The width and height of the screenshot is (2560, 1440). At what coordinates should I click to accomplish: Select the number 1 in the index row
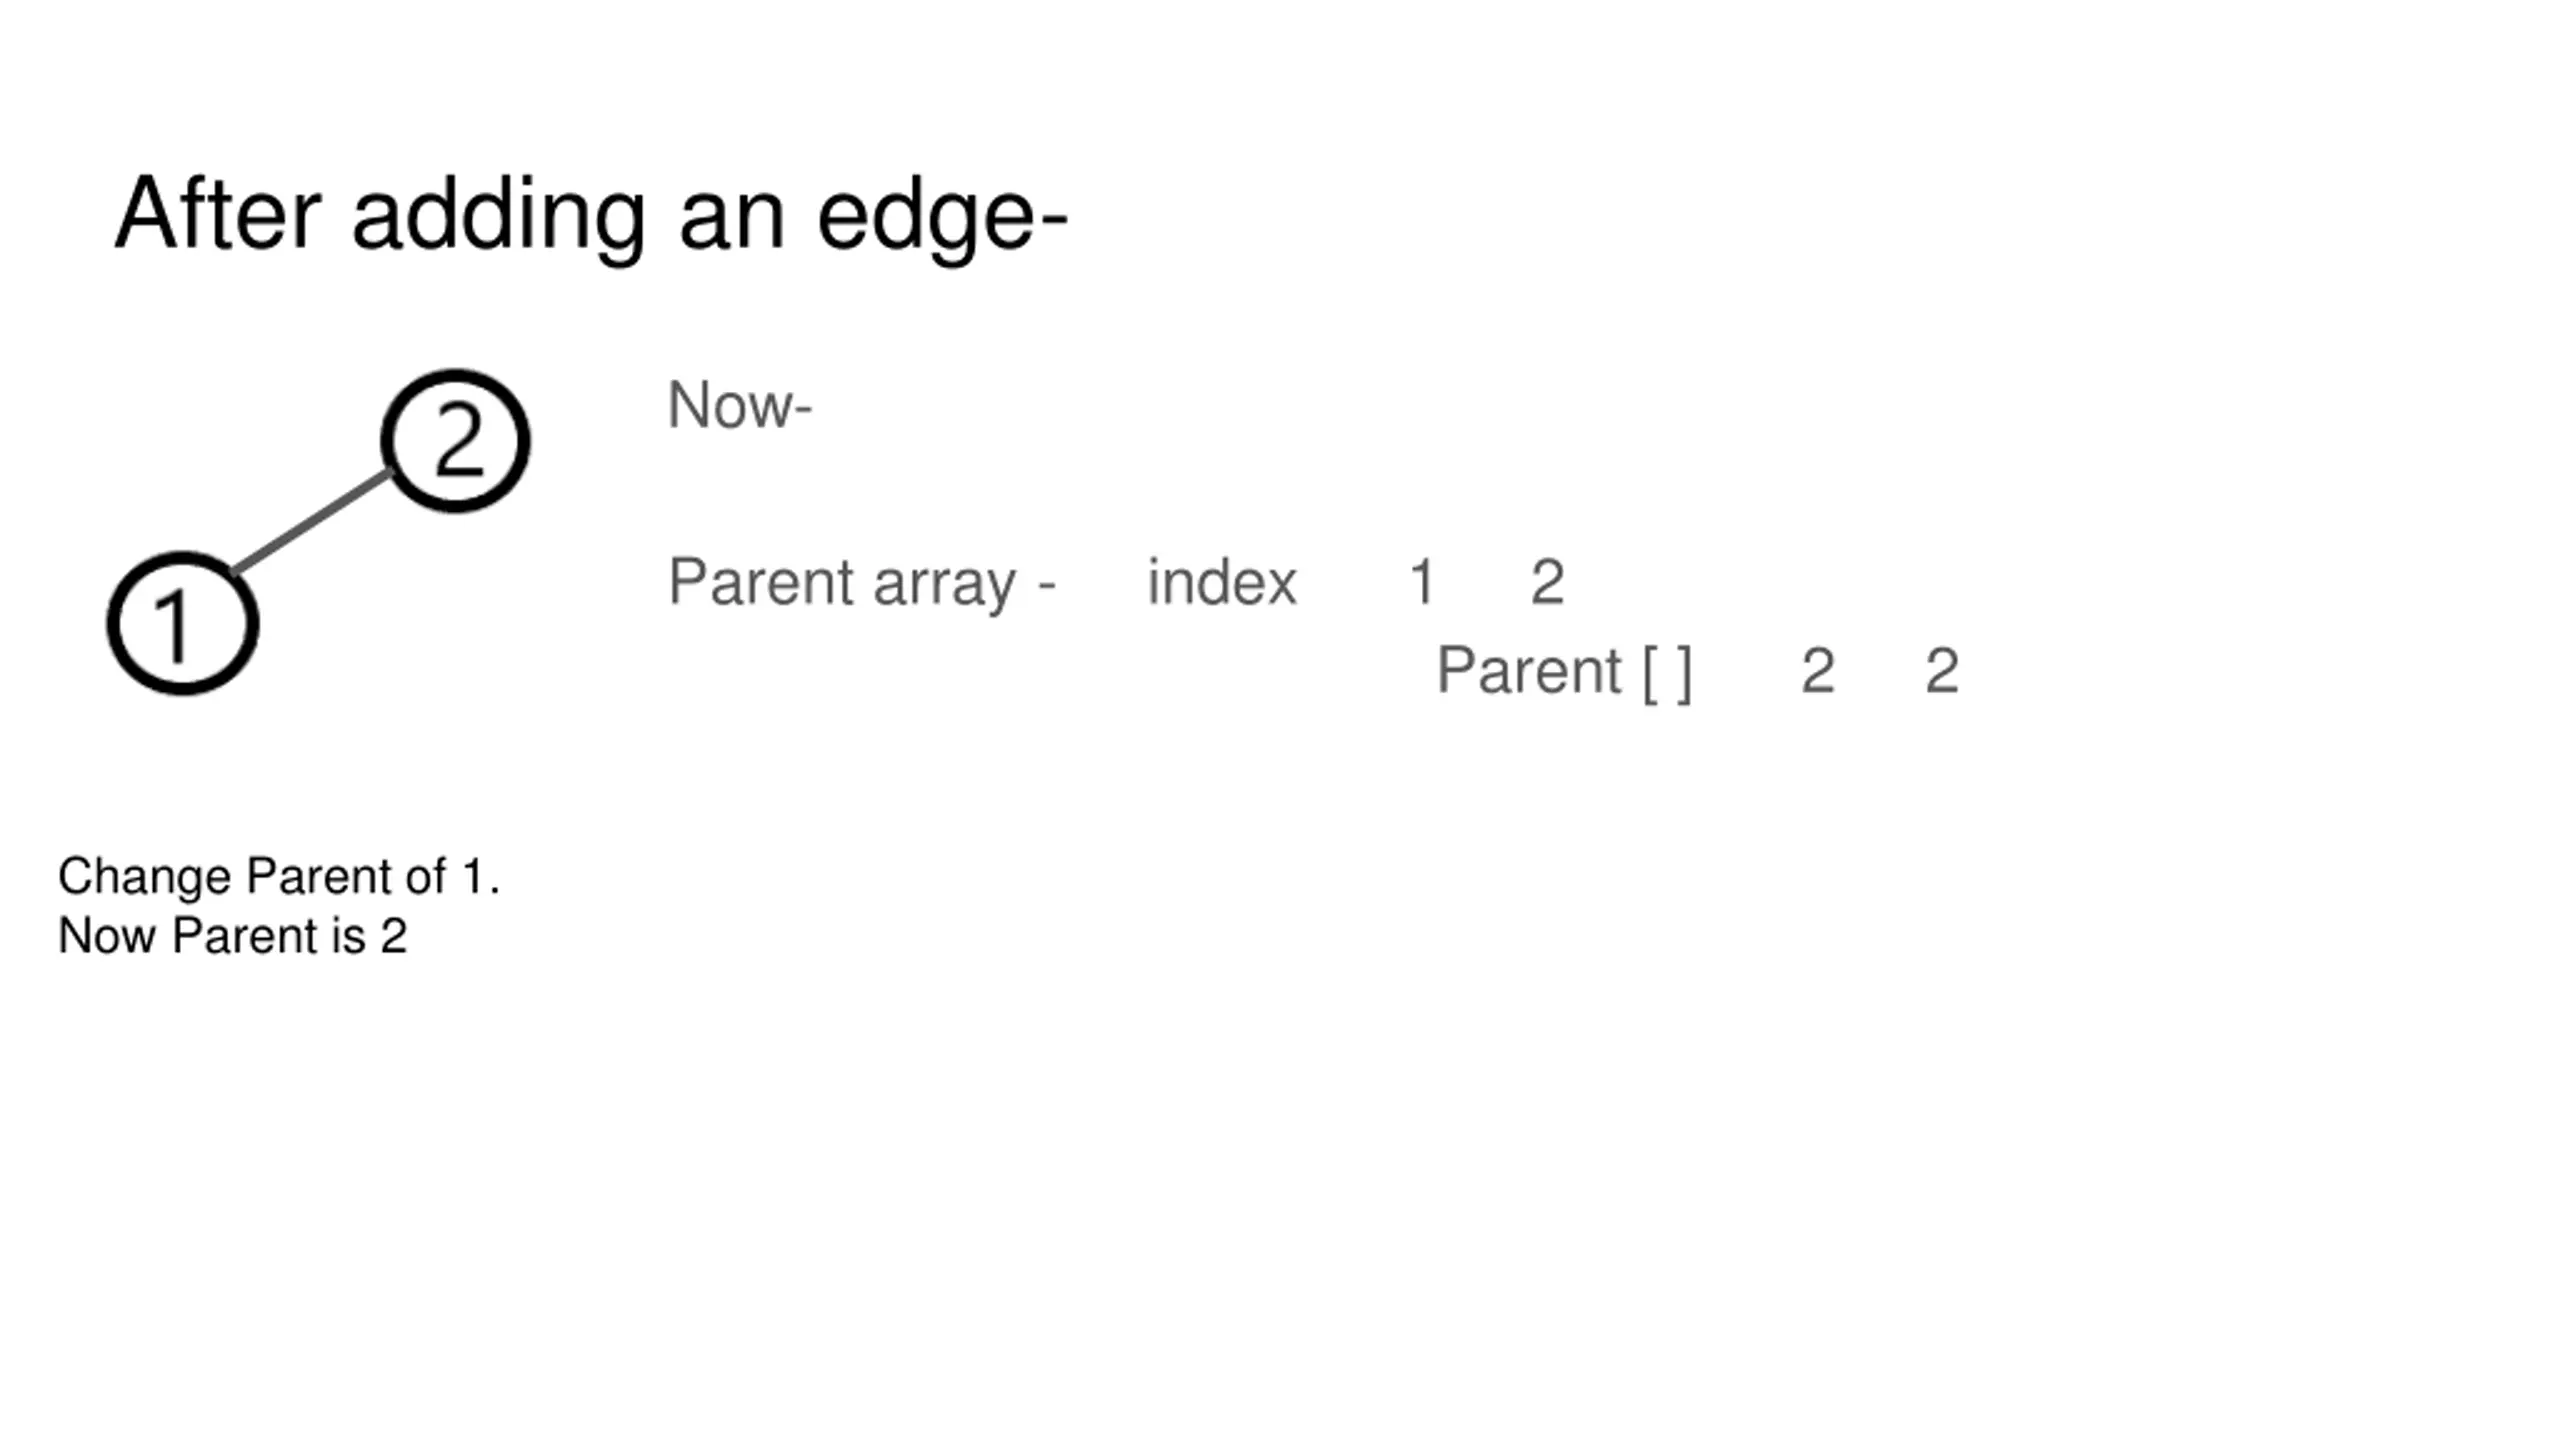[1421, 582]
